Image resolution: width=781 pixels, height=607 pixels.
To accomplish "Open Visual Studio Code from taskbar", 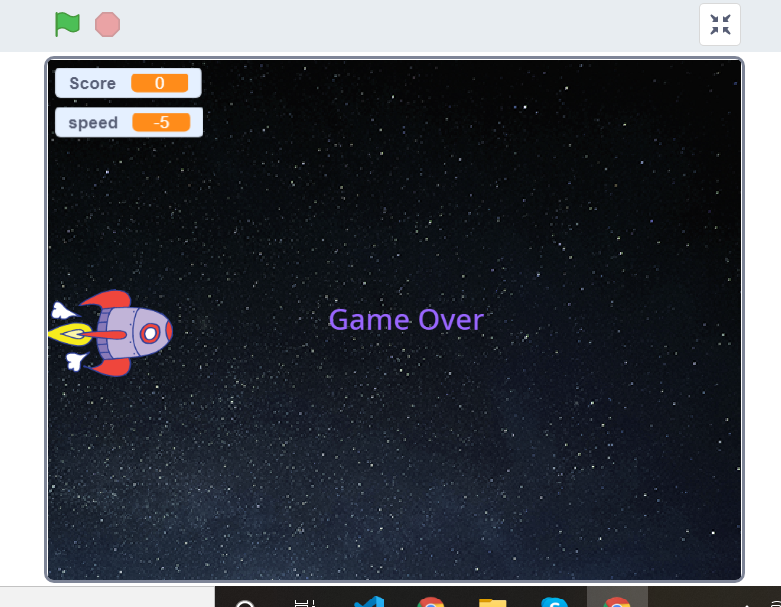I will pyautogui.click(x=369, y=601).
